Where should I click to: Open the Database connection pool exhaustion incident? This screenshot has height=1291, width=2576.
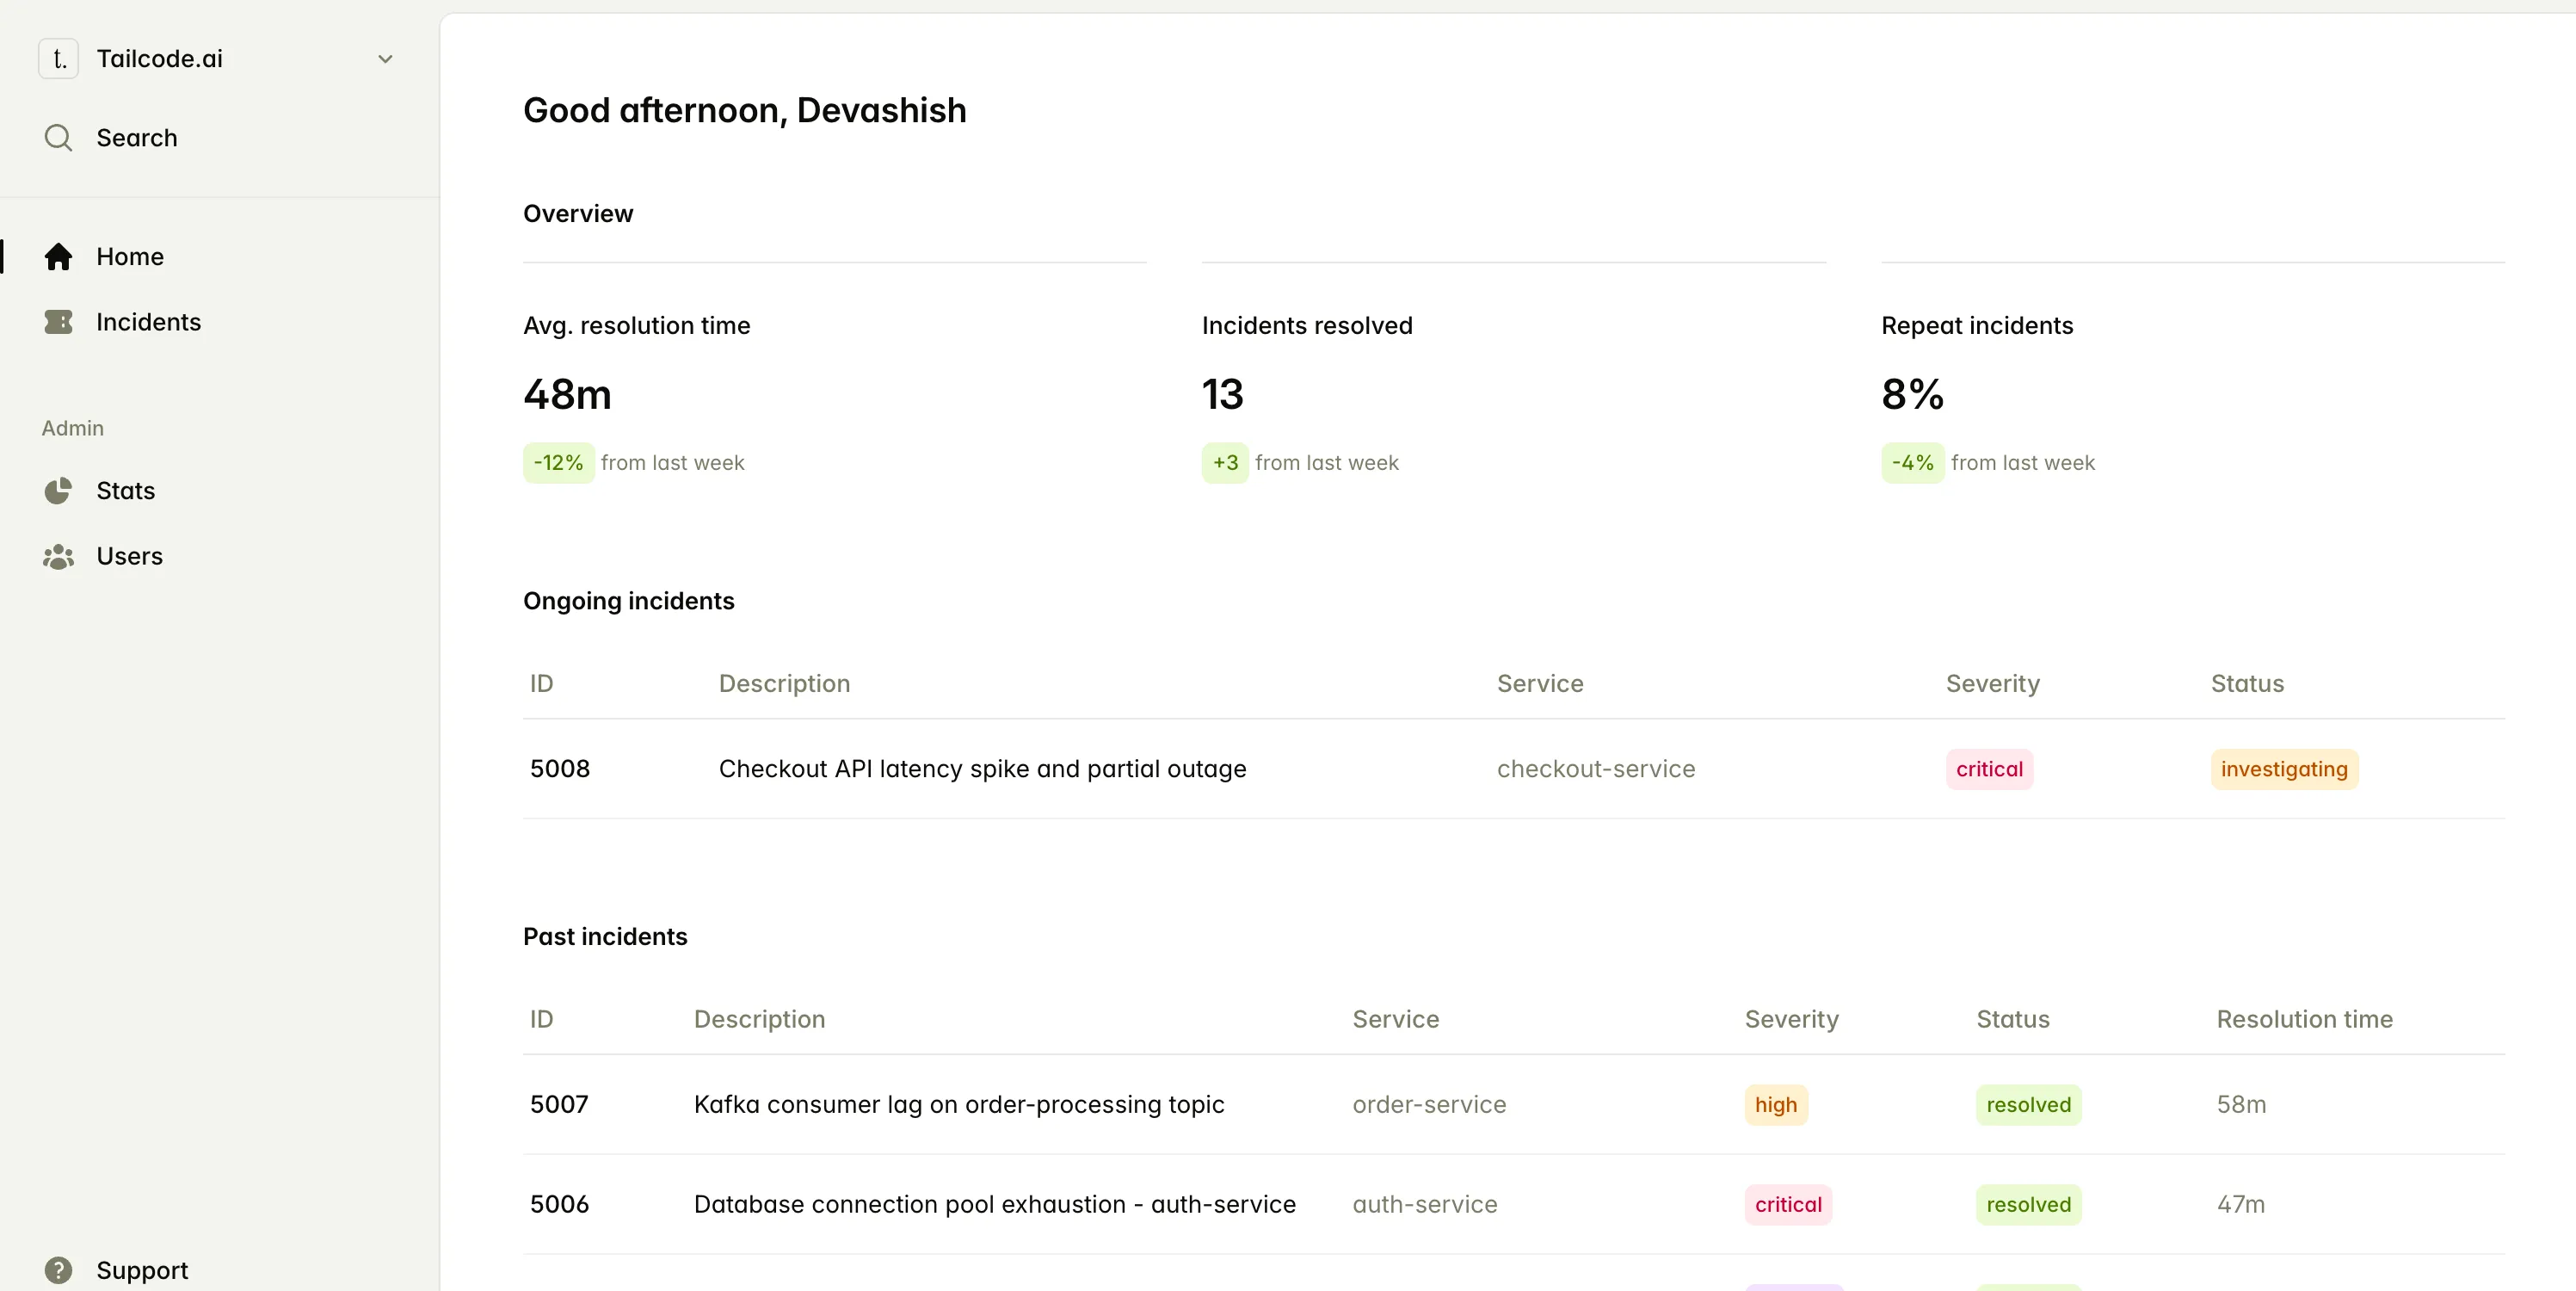(994, 1205)
